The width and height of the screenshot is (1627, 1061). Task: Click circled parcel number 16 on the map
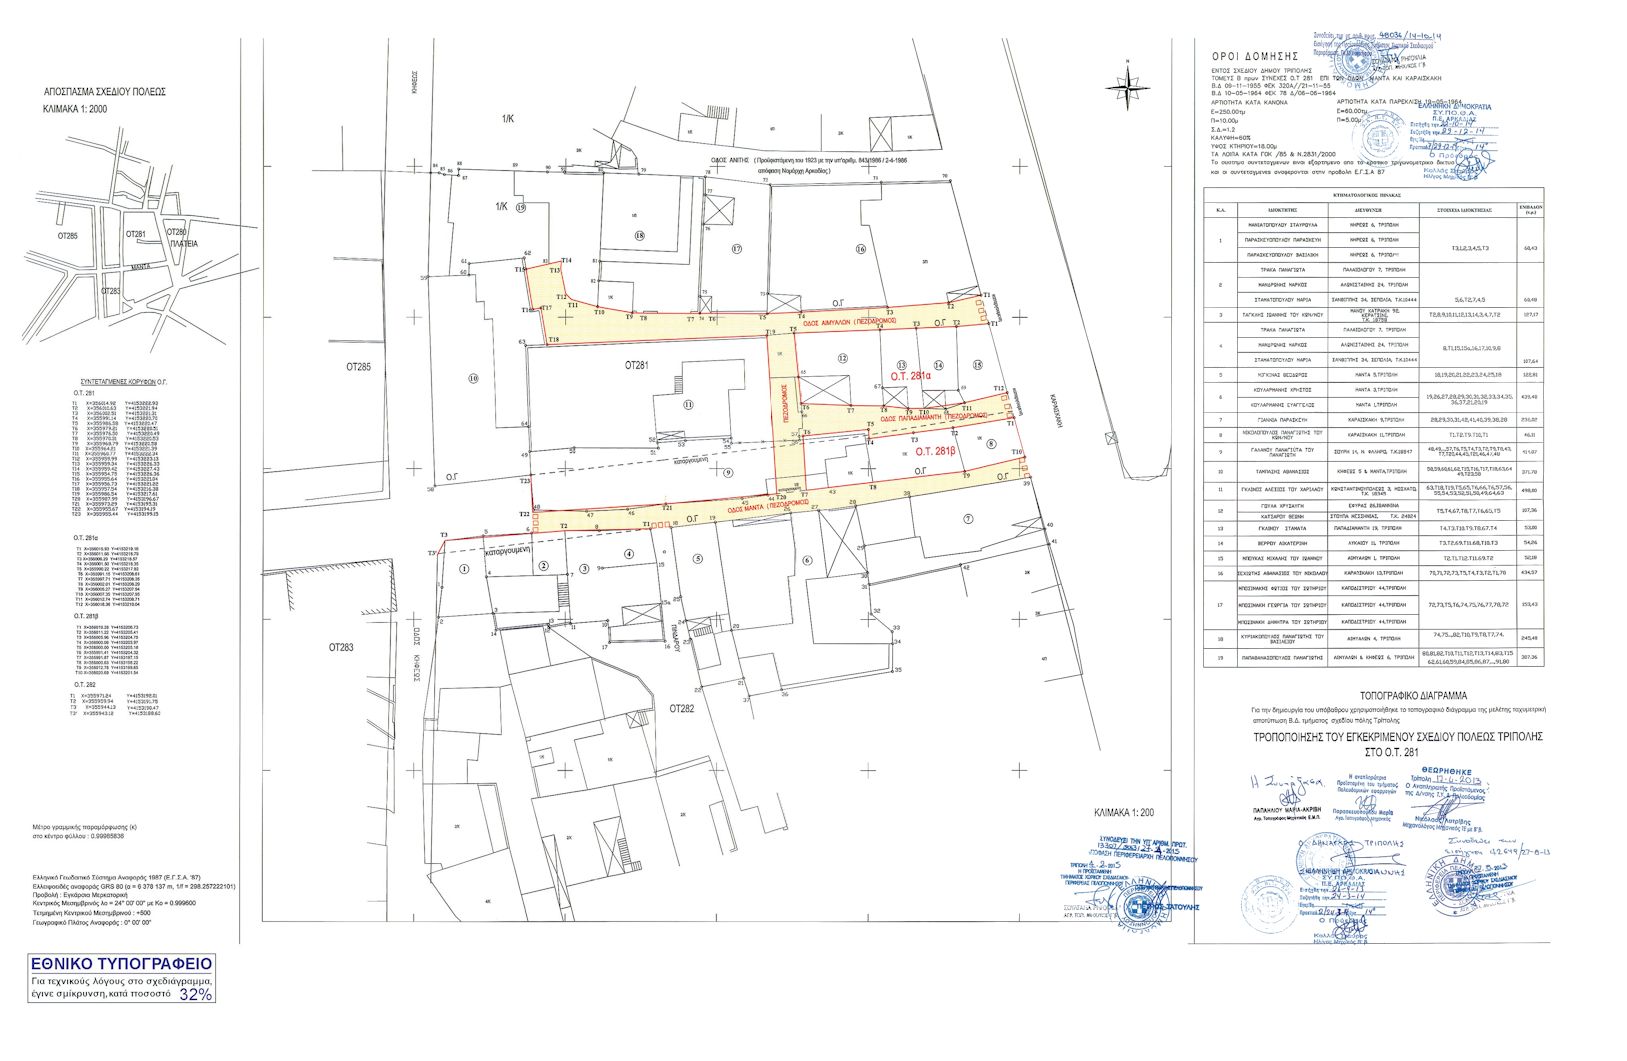point(859,249)
